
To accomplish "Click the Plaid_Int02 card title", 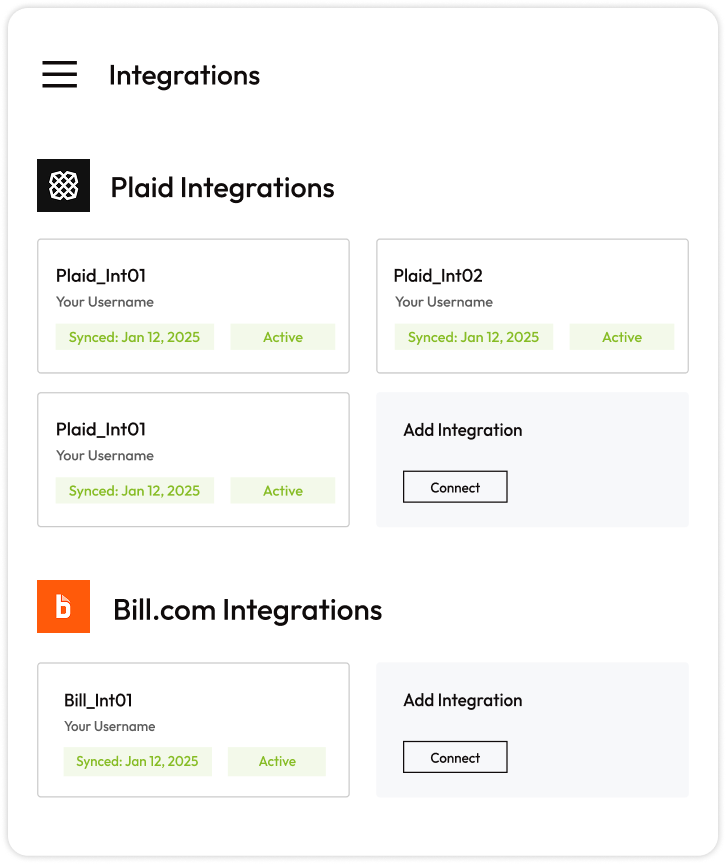I will [x=438, y=276].
